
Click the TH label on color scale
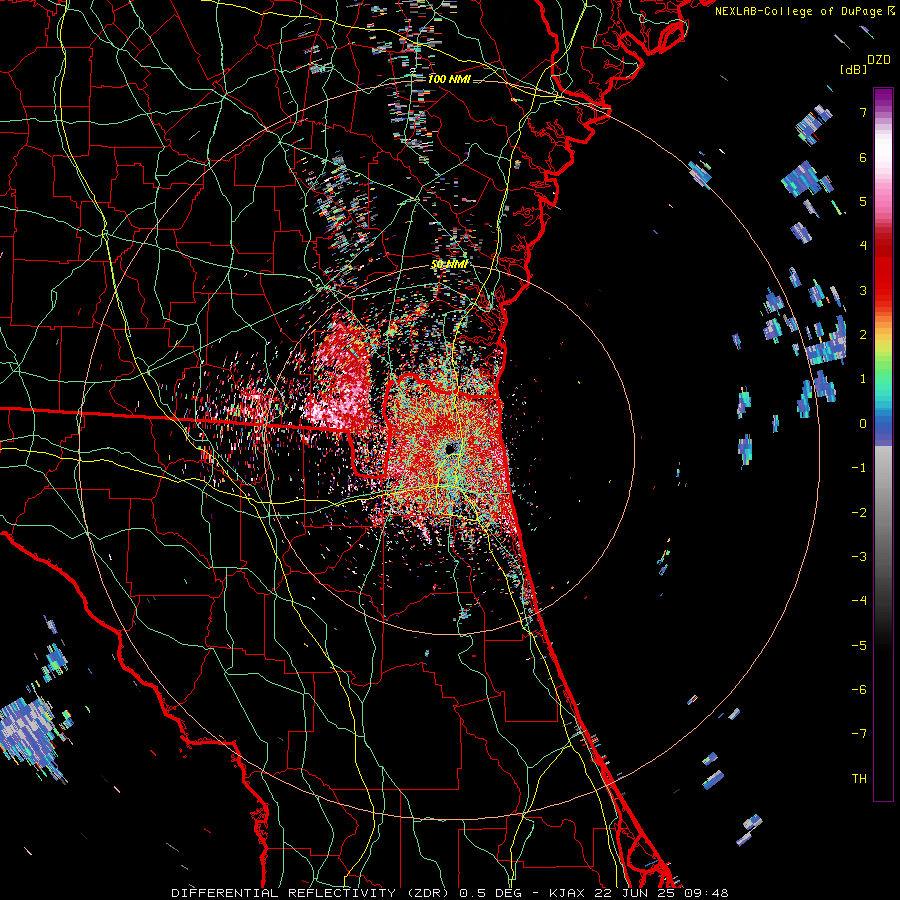(x=859, y=779)
